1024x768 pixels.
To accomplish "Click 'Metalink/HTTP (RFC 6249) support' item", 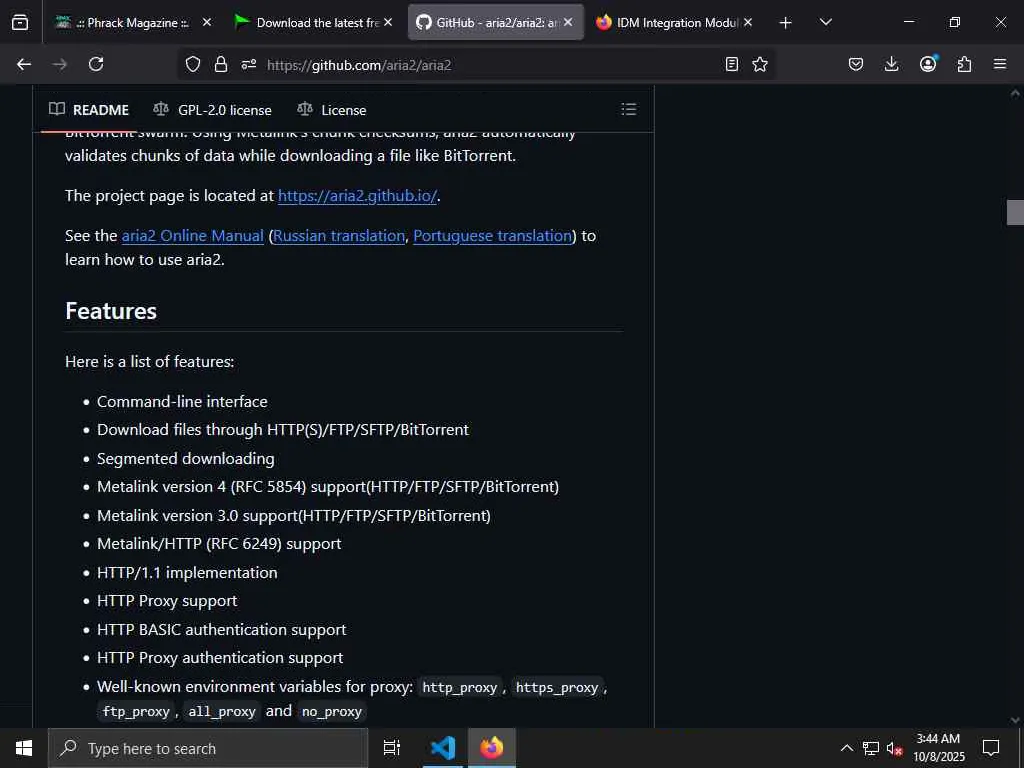I will [x=219, y=544].
